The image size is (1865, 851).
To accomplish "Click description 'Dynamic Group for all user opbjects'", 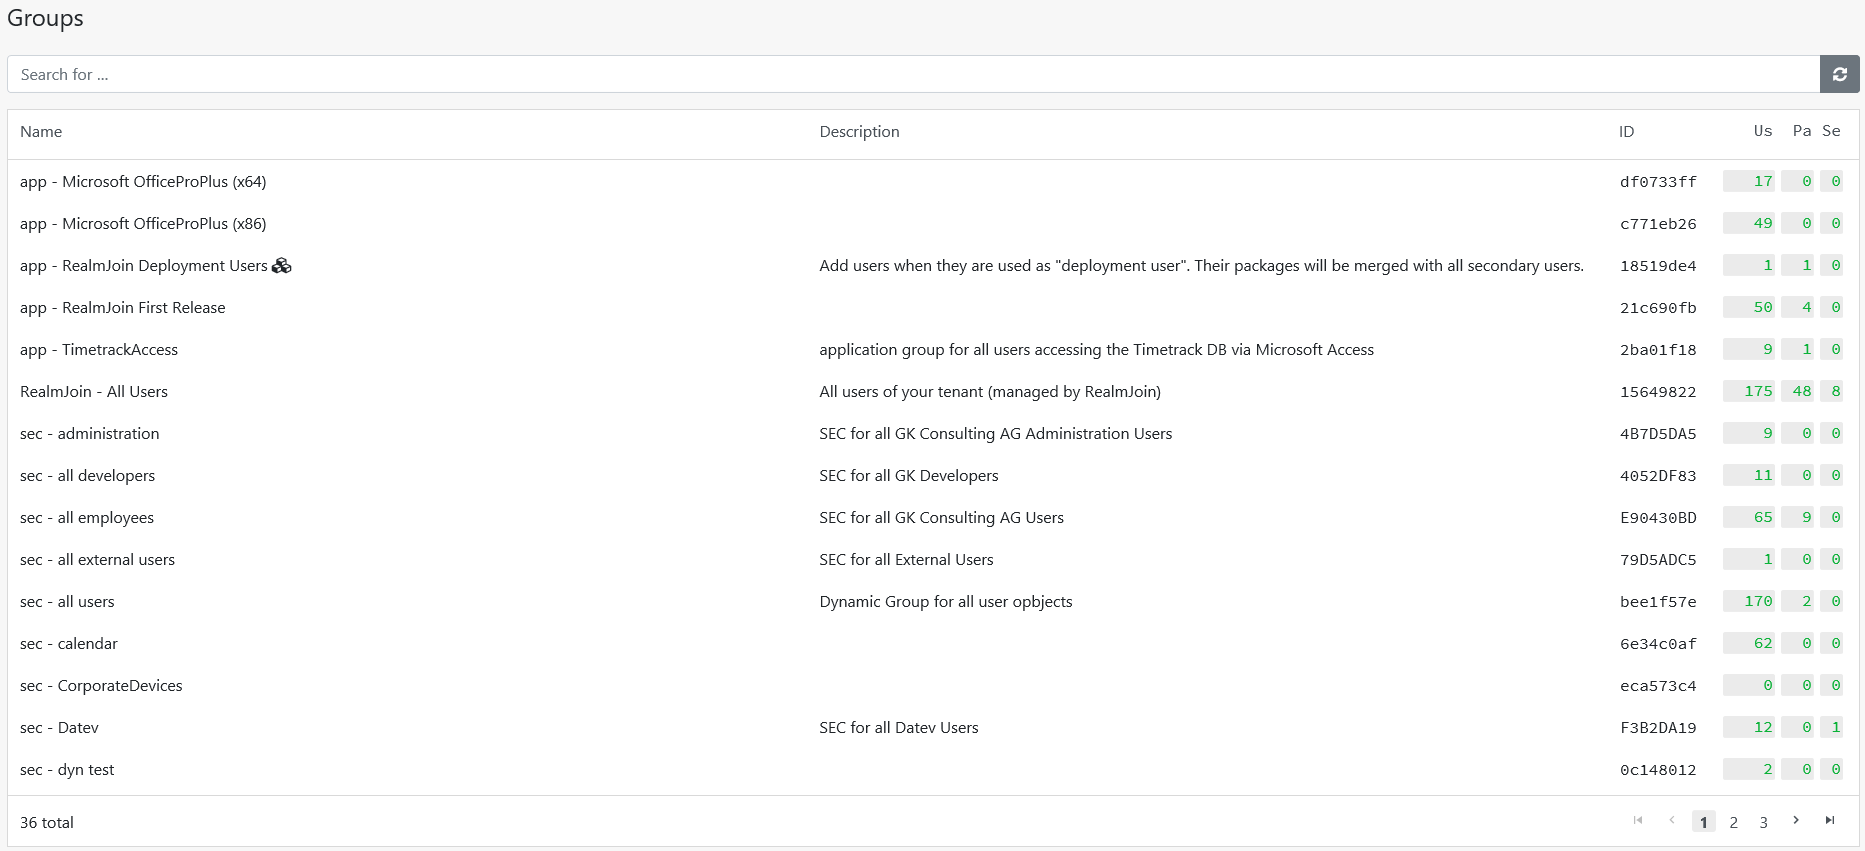I will point(946,602).
